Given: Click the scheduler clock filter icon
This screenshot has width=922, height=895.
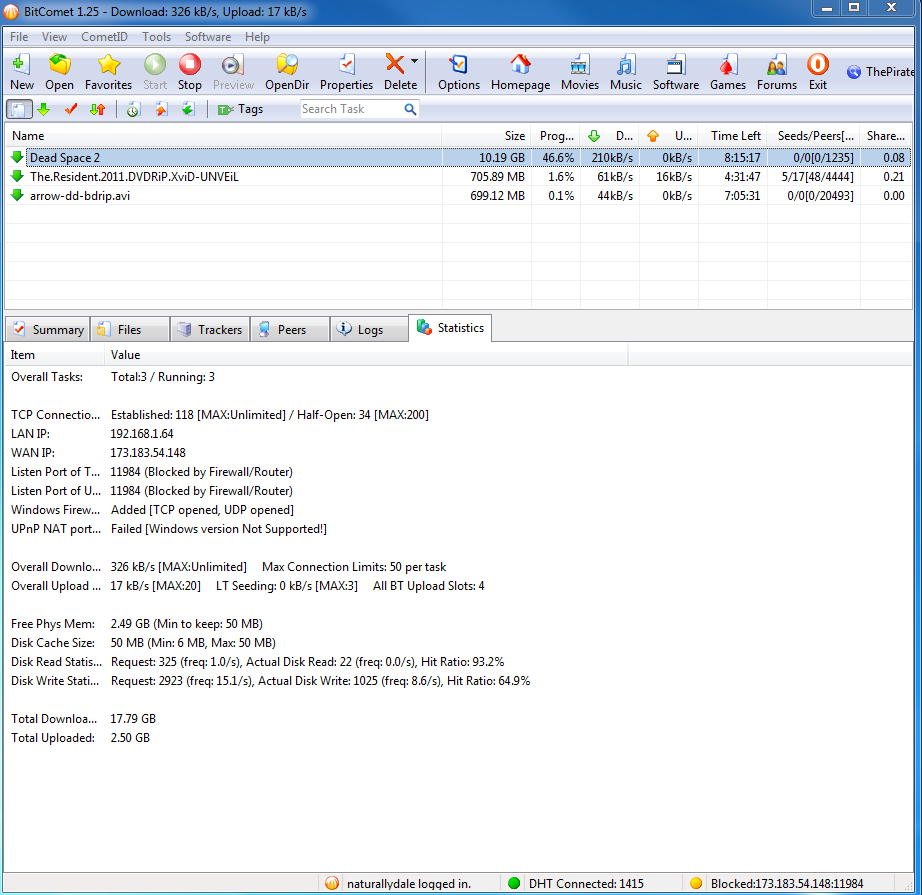Looking at the screenshot, I should (x=133, y=109).
